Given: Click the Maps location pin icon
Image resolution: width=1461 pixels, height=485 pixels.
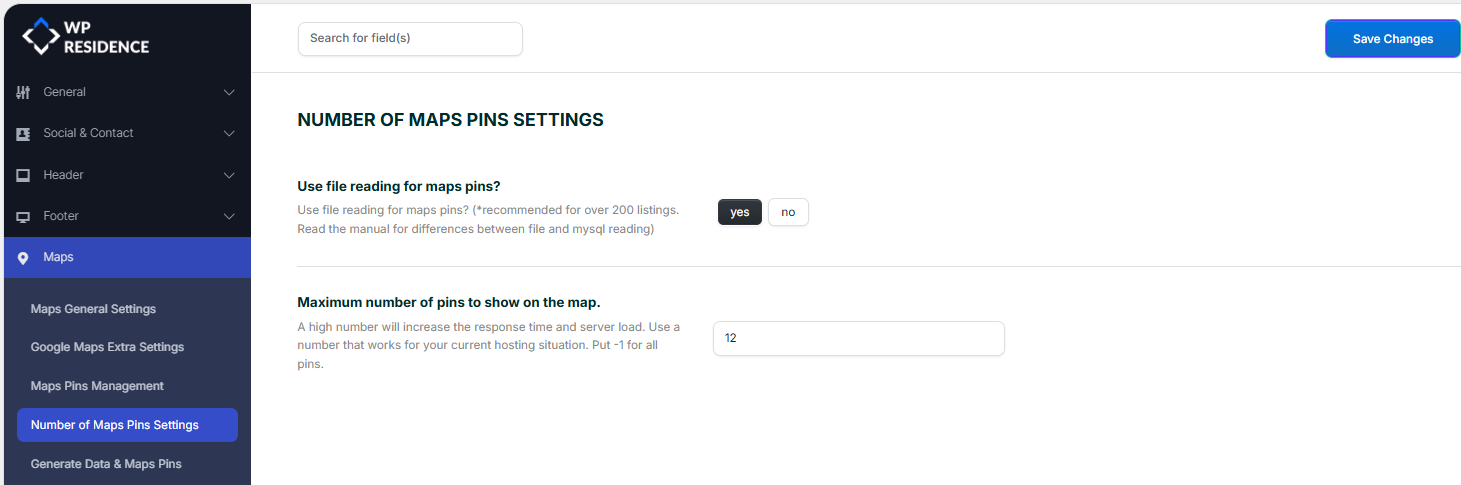Looking at the screenshot, I should (x=23, y=258).
